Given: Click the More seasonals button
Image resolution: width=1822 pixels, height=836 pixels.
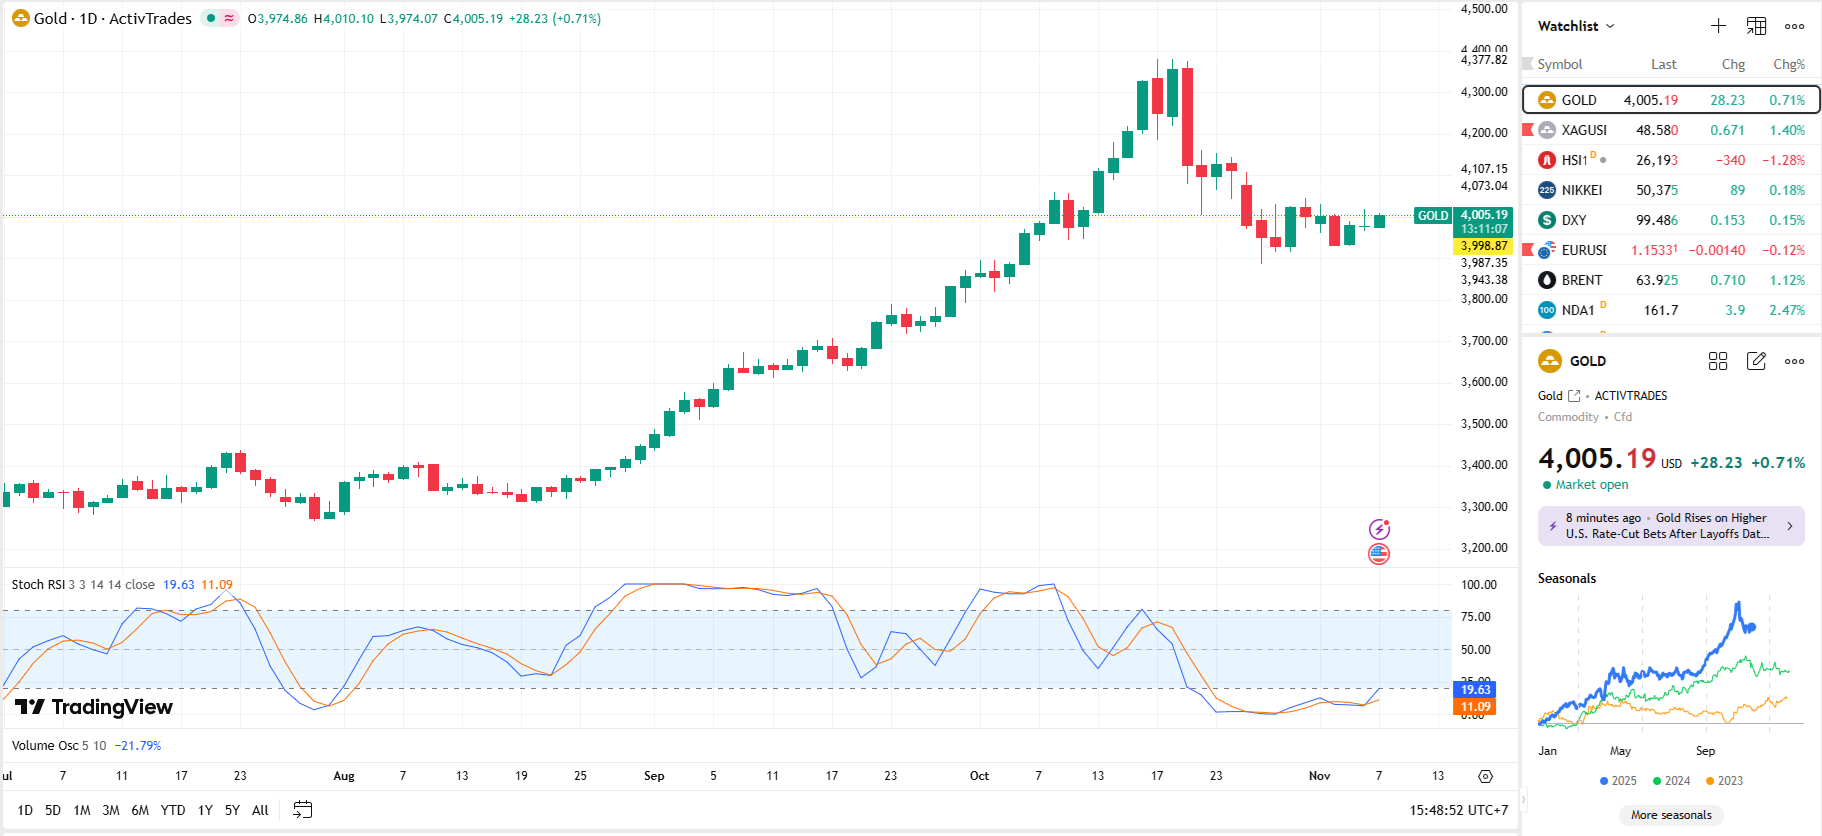Looking at the screenshot, I should 1671,815.
